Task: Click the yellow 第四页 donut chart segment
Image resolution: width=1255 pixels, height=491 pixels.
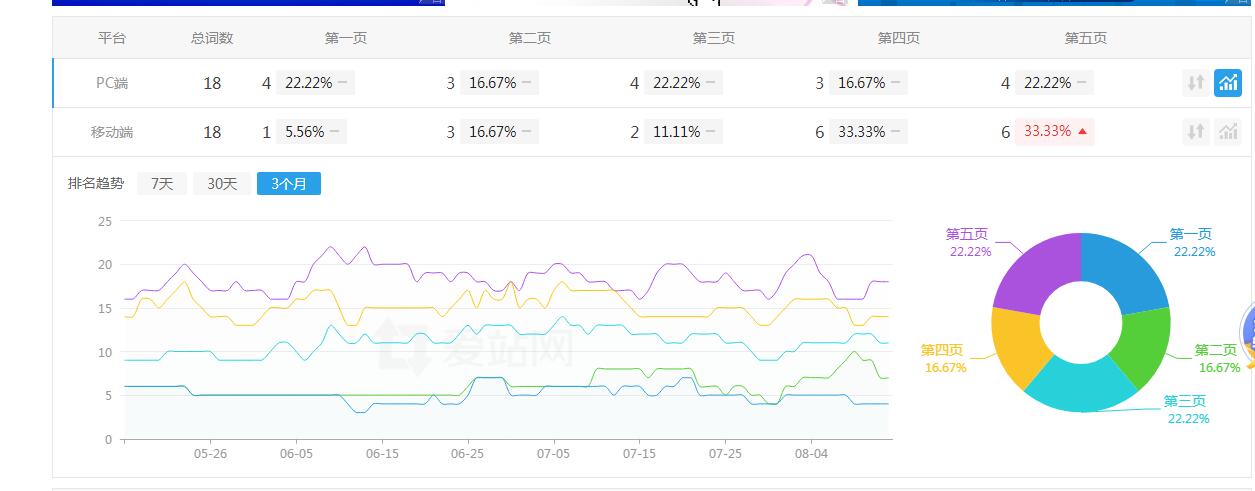Action: [1016, 346]
